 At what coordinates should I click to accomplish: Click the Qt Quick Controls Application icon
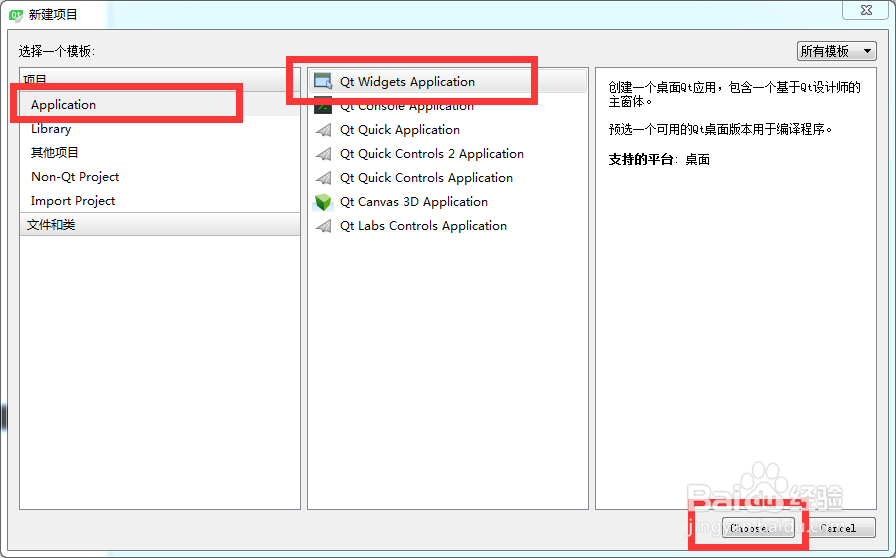pos(323,178)
